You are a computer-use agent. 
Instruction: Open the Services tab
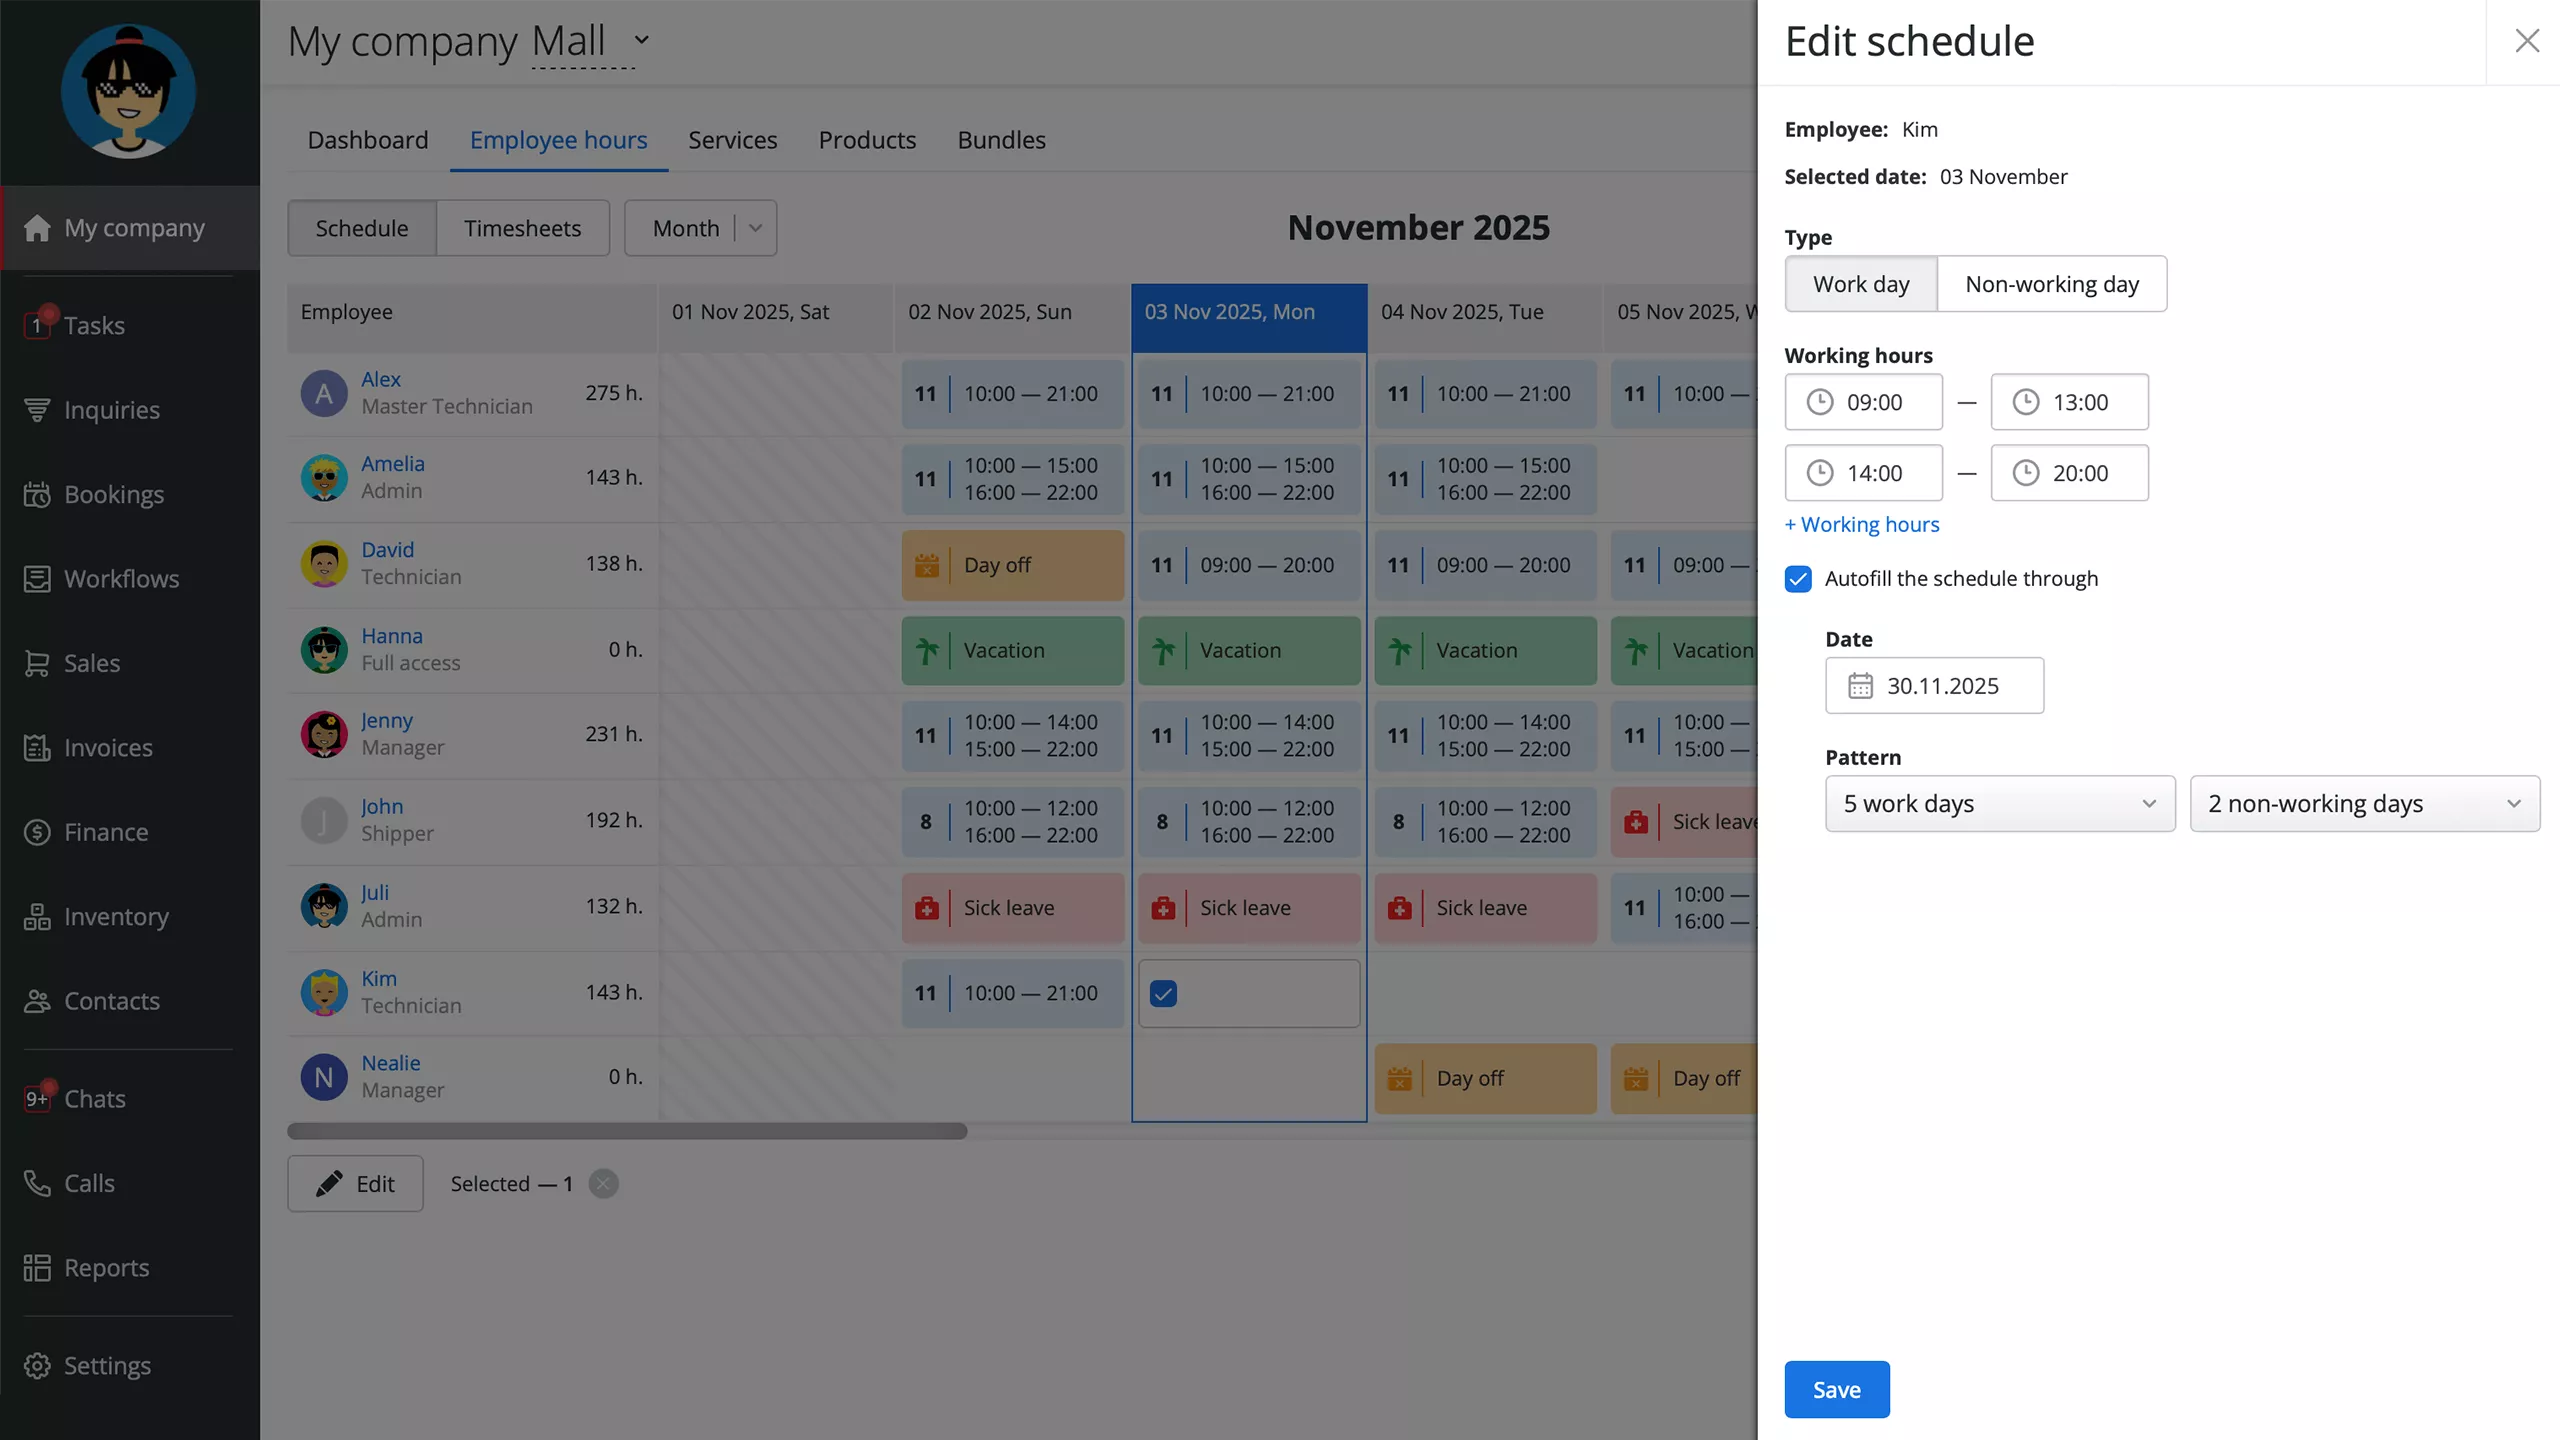(732, 140)
